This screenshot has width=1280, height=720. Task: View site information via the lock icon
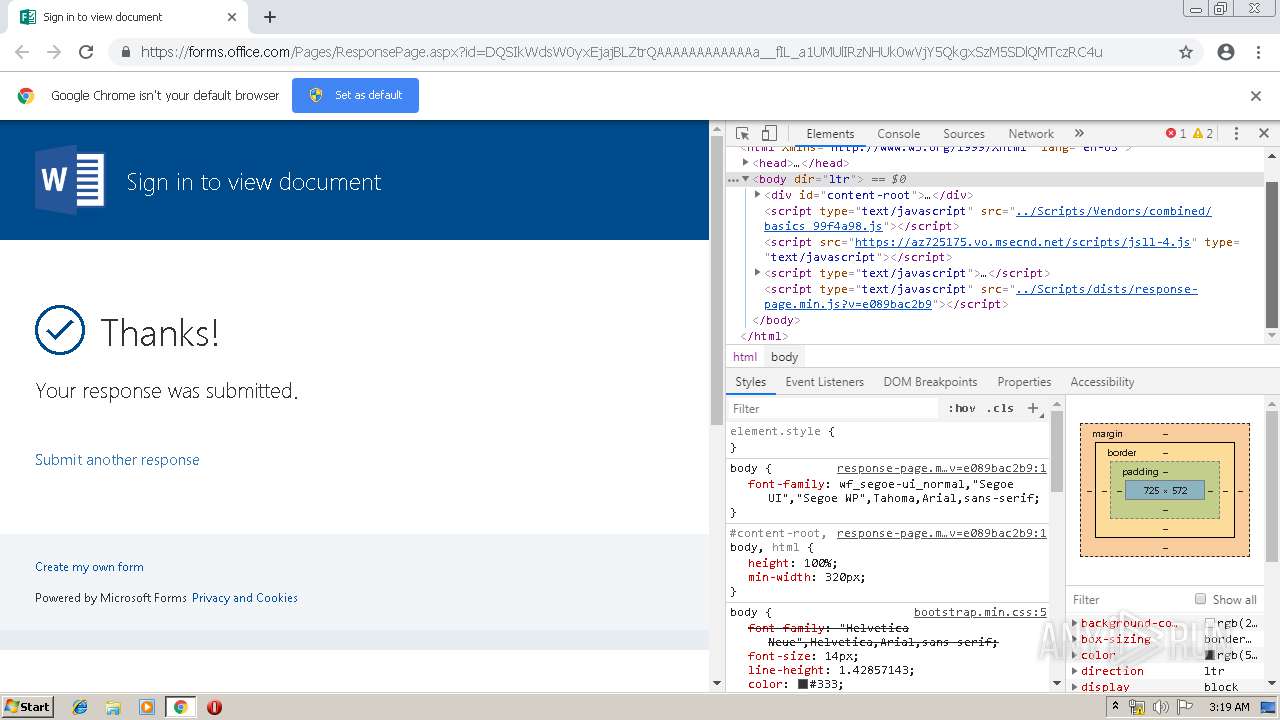[x=125, y=52]
